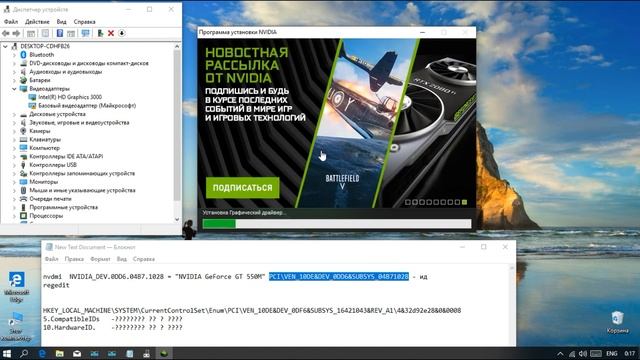Select the Intel(R) HD Graphics 3000 adapter icon
The height and width of the screenshot is (360, 640).
click(32, 97)
